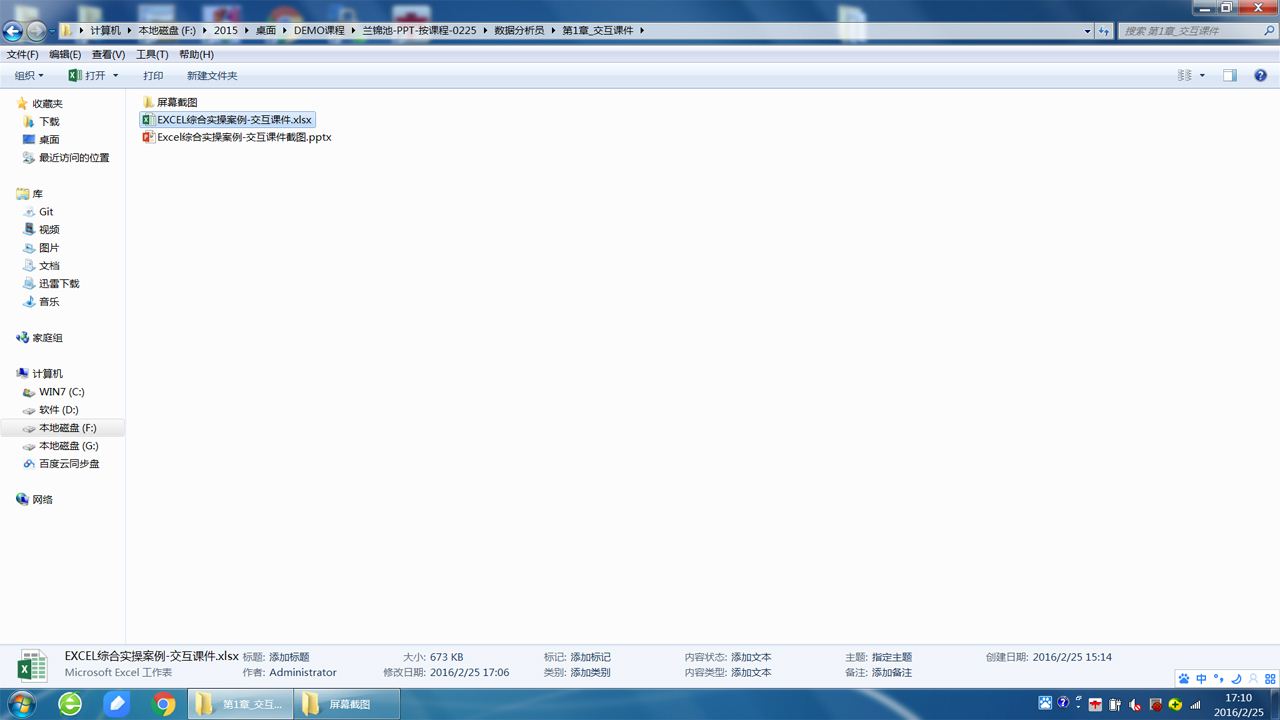Viewport: 1280px width, 720px height.
Task: Click the 打印 toolbar button
Action: coord(153,76)
